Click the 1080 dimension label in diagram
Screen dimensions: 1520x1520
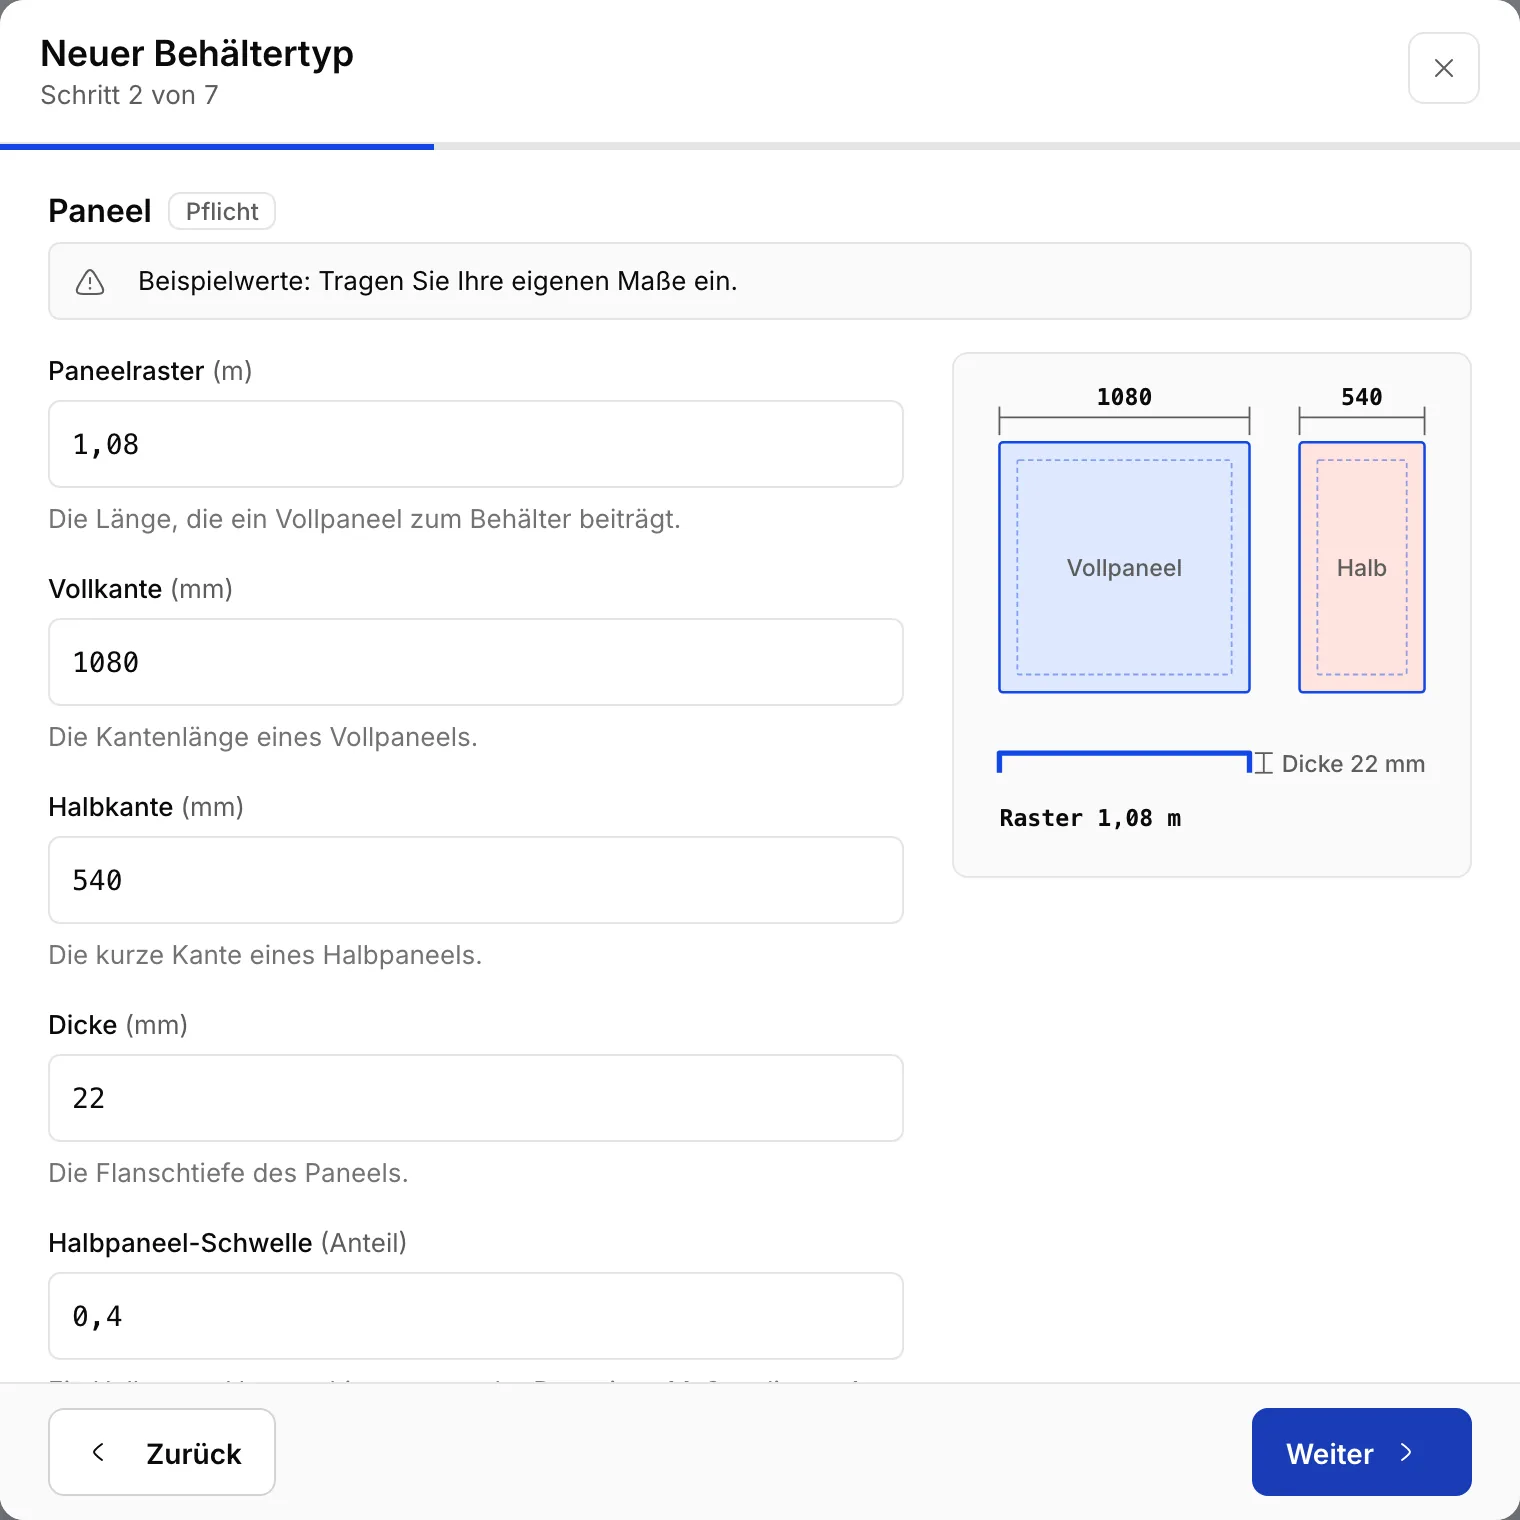pyautogui.click(x=1124, y=397)
